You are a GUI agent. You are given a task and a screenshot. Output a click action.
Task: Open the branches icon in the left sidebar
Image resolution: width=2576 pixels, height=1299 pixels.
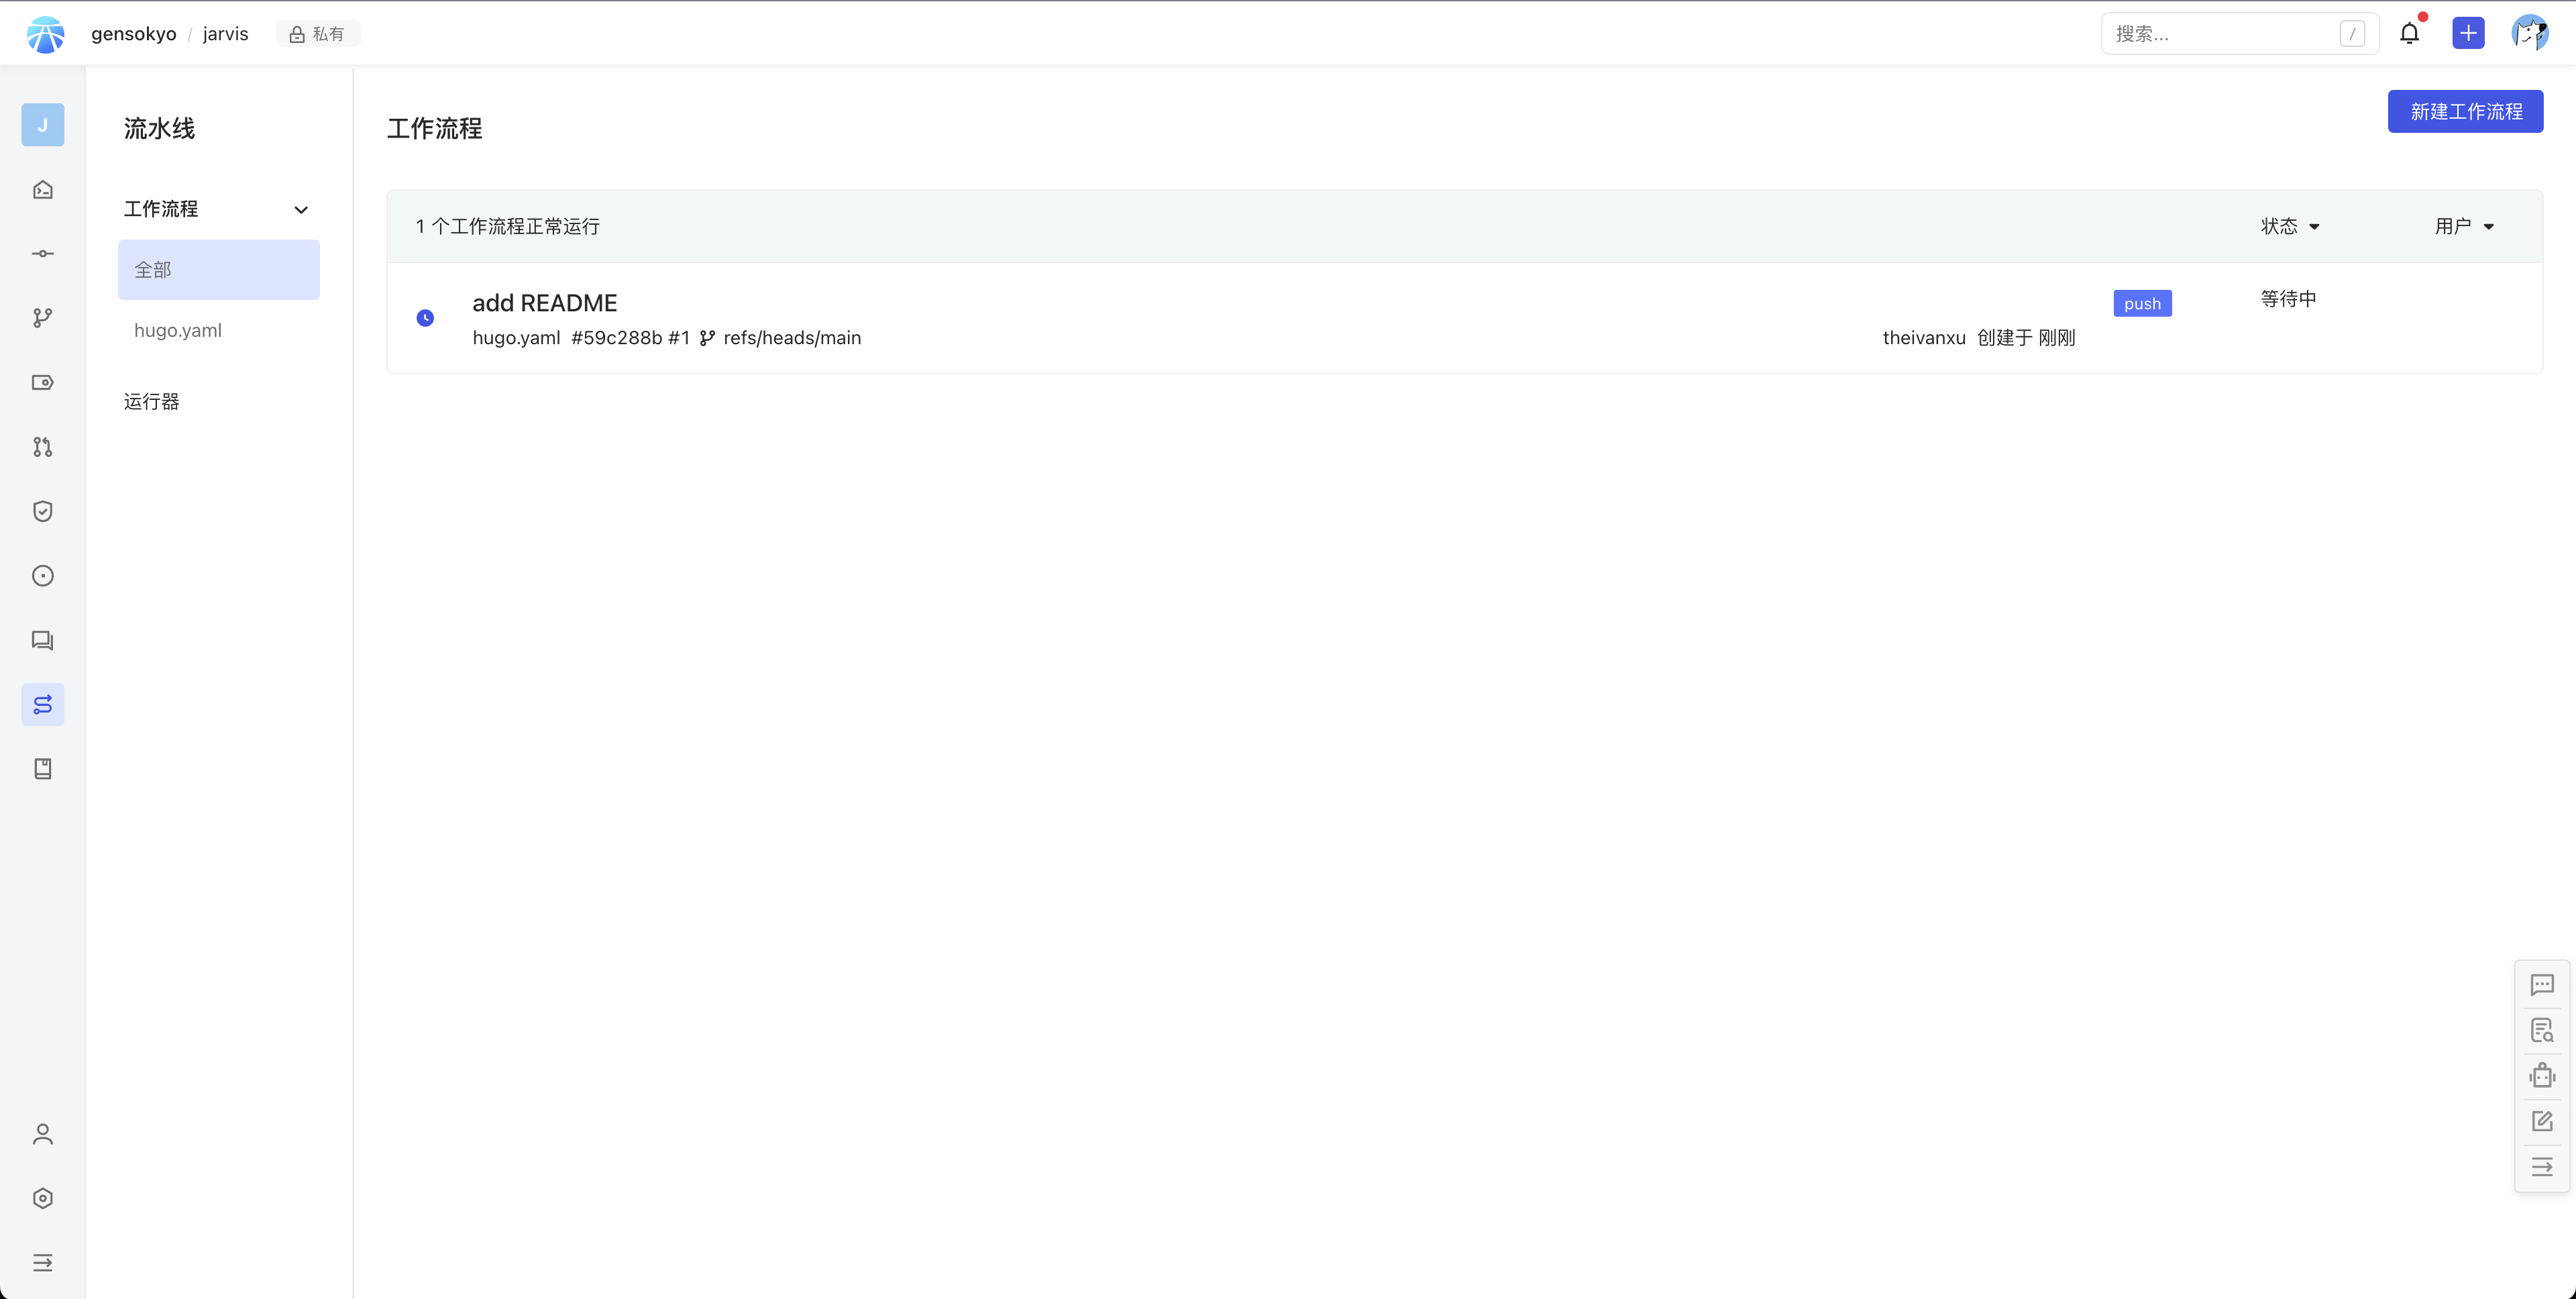tap(43, 318)
